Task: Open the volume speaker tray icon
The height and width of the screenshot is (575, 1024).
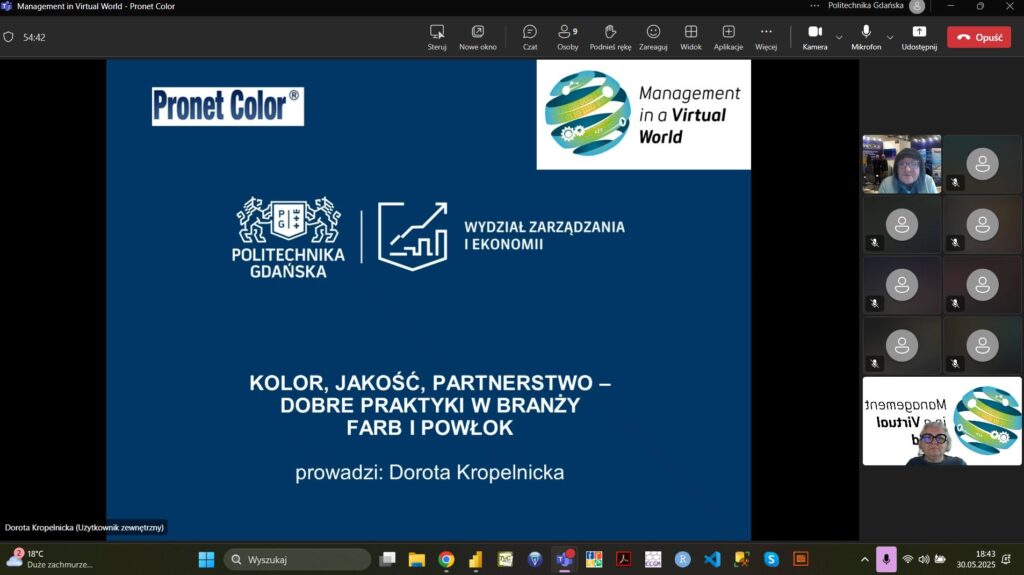Action: click(x=923, y=559)
